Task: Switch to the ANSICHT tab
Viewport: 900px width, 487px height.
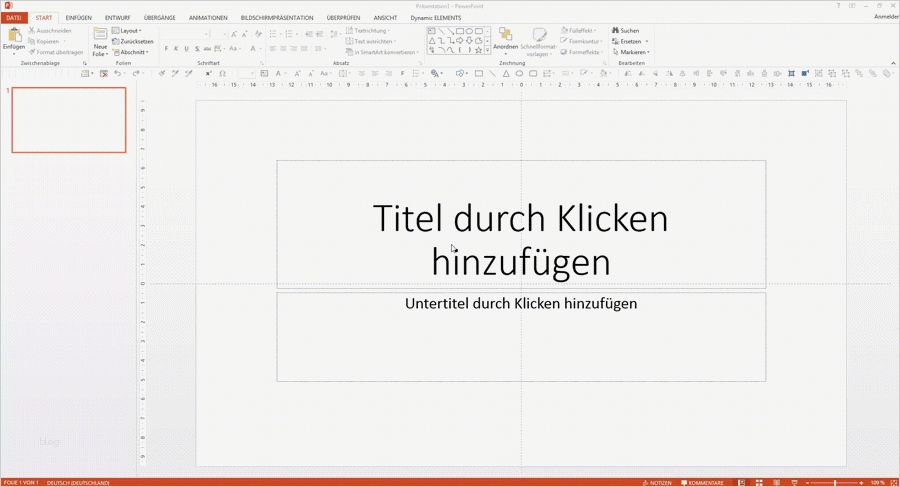Action: 385,18
